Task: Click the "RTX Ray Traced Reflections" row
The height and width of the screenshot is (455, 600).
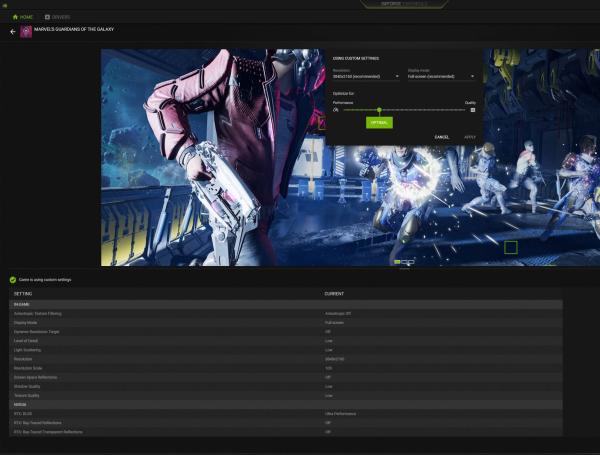Action: point(286,423)
